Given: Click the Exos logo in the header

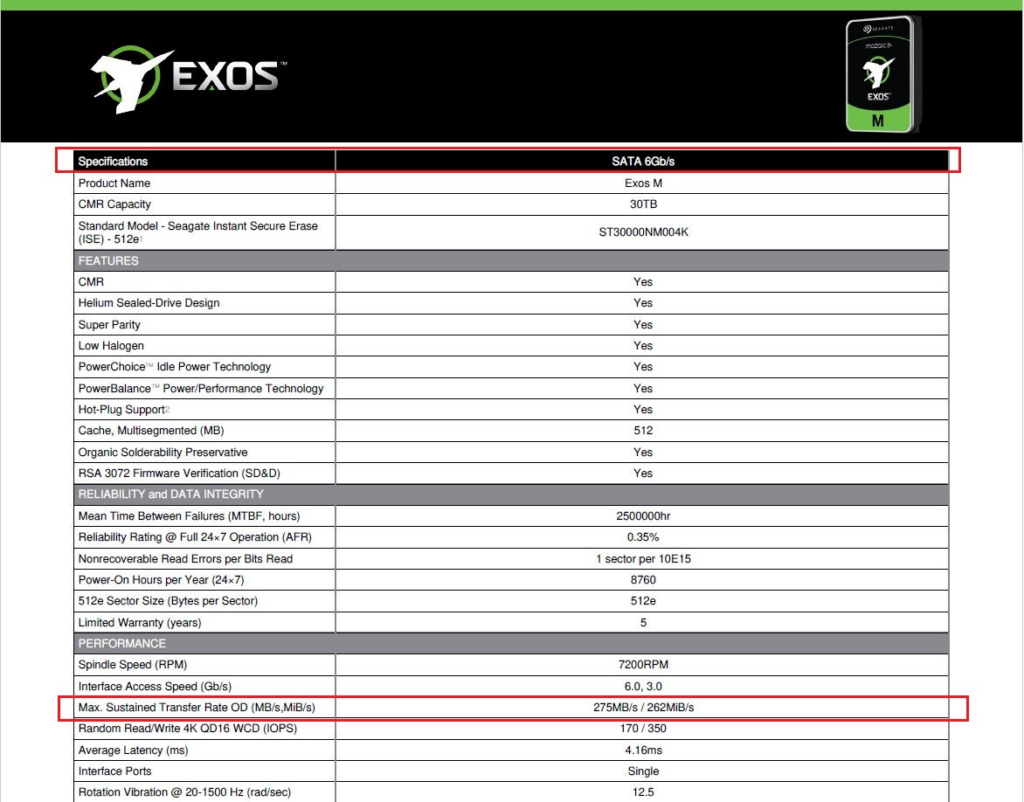Looking at the screenshot, I should tap(188, 78).
